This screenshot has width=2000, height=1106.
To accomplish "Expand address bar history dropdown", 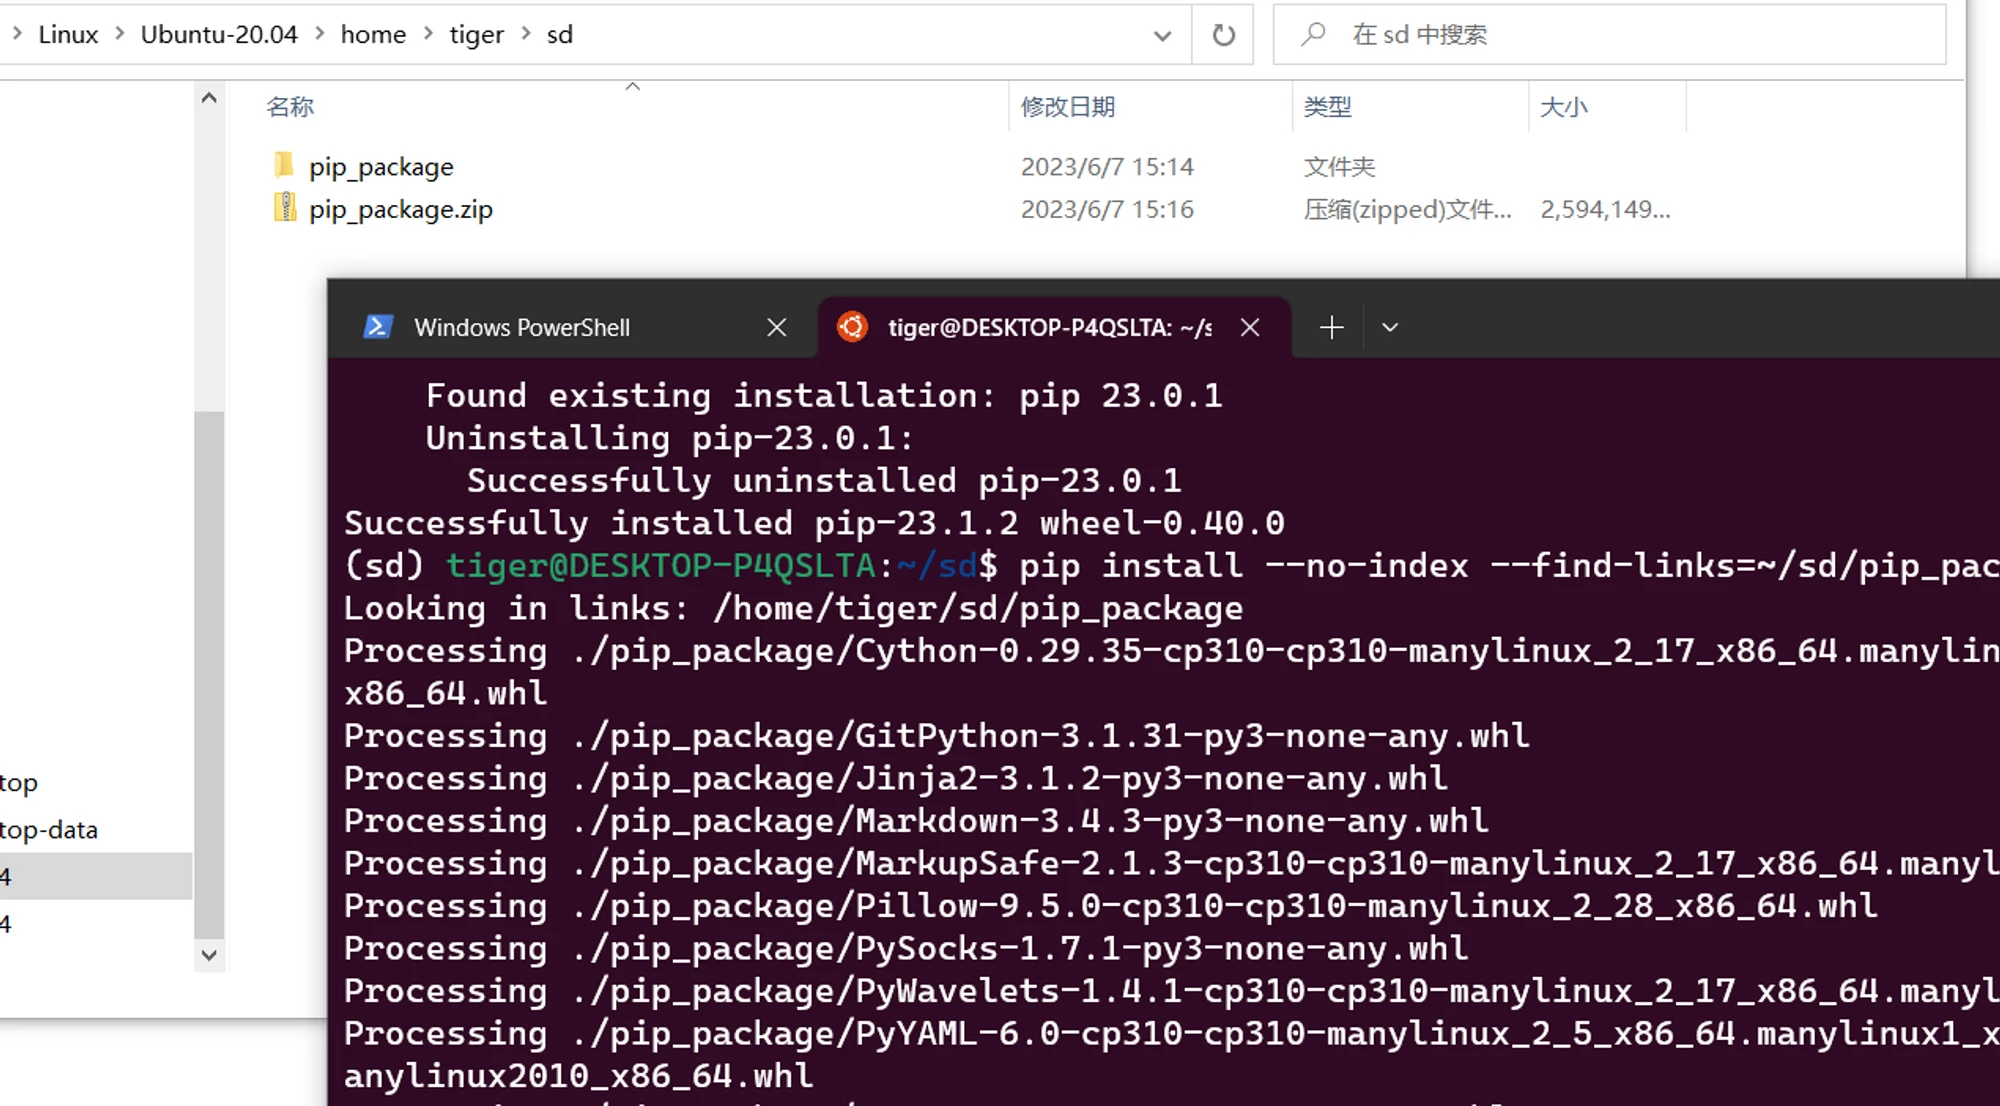I will [1162, 35].
